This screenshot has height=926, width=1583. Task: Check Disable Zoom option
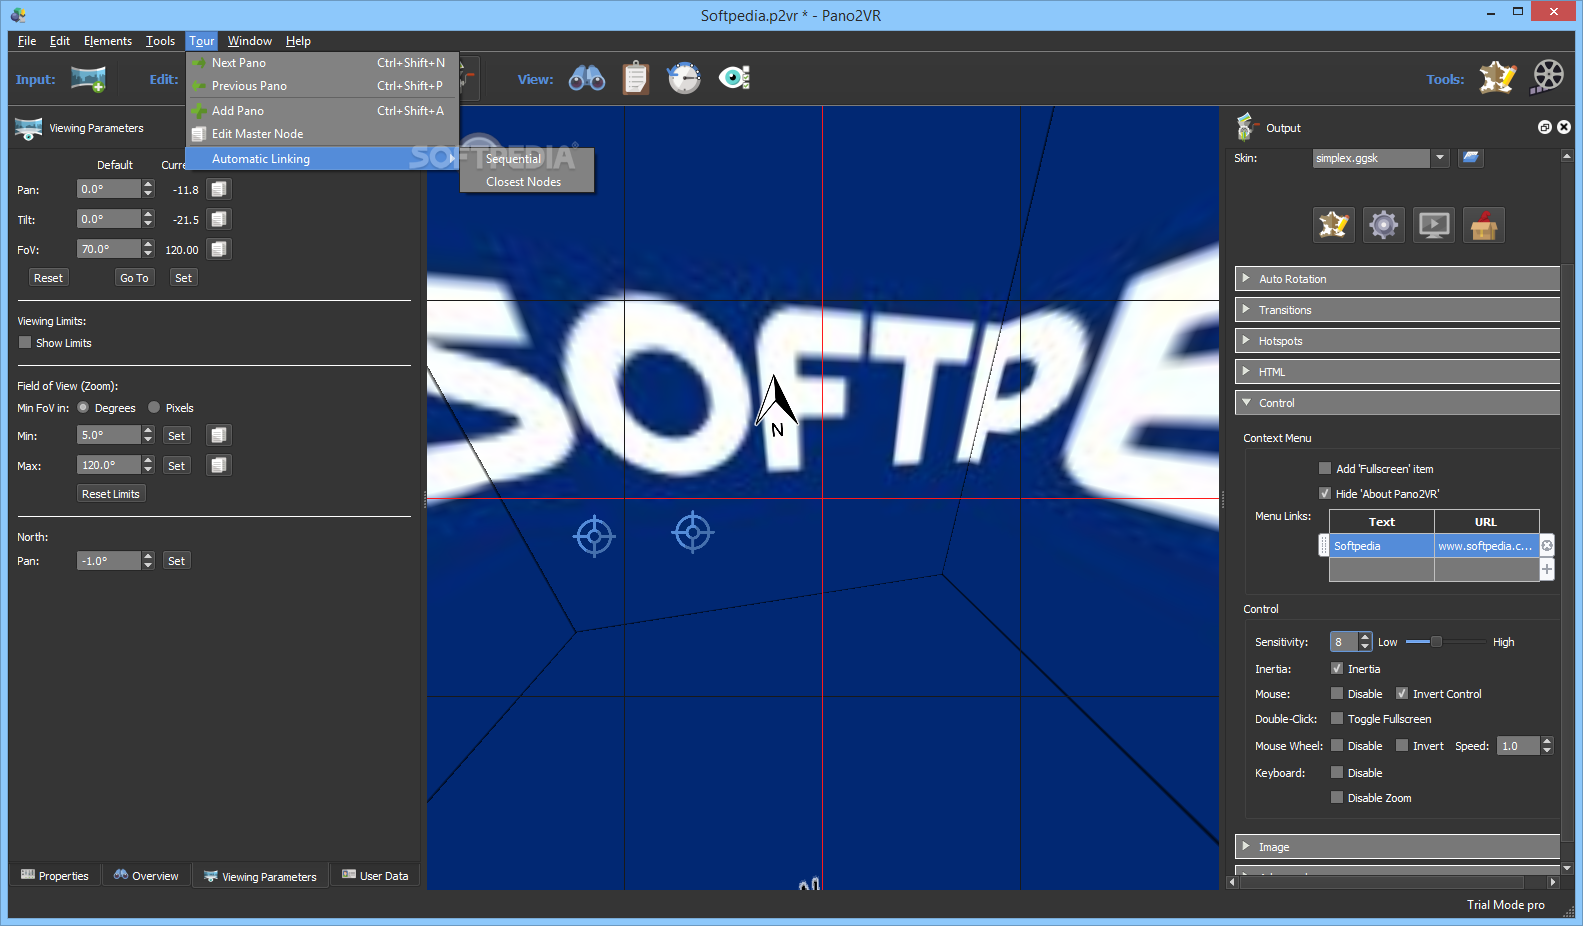[x=1337, y=797]
